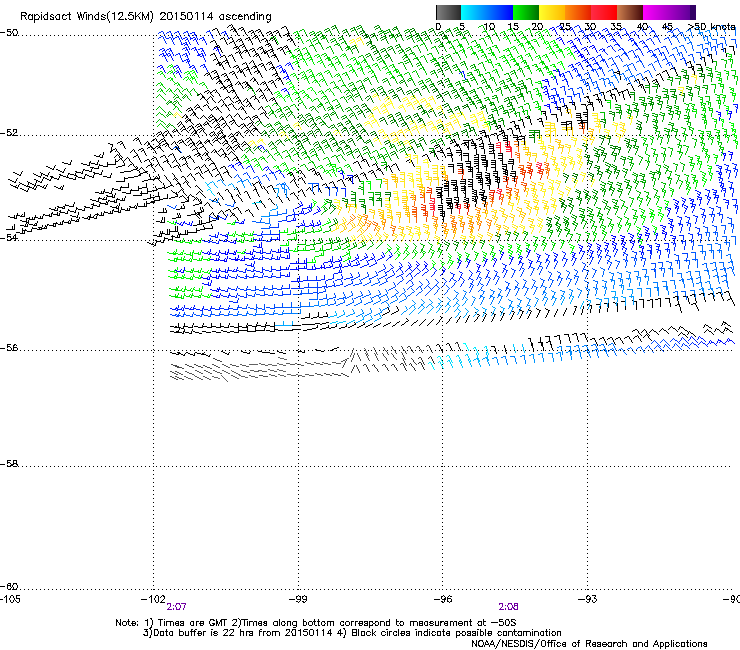Click the '-54' latitude label

(9, 238)
